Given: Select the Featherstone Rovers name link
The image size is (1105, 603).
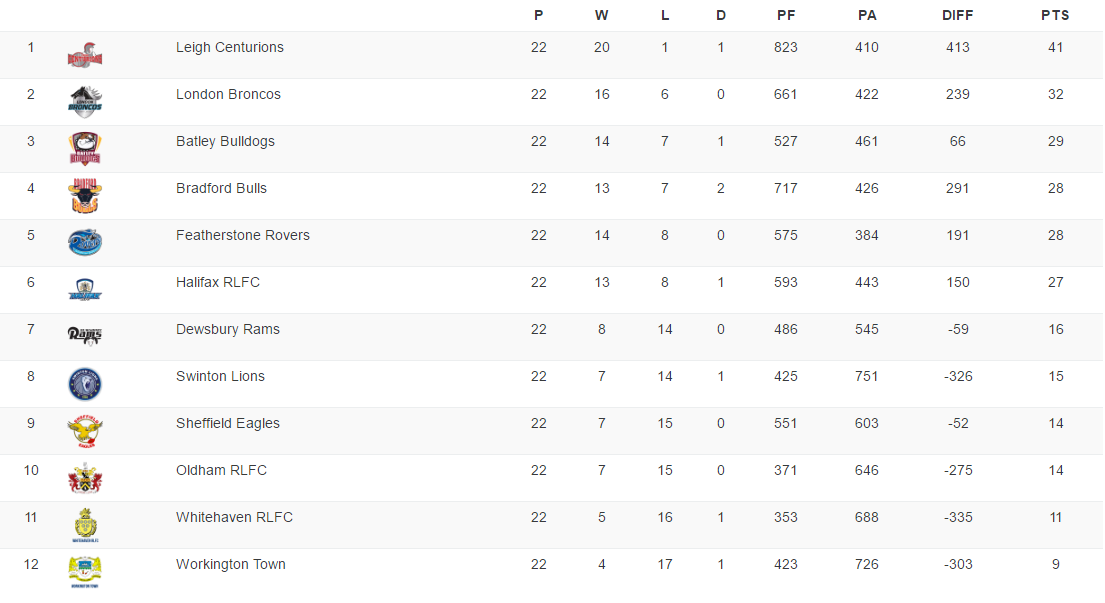Looking at the screenshot, I should [243, 235].
